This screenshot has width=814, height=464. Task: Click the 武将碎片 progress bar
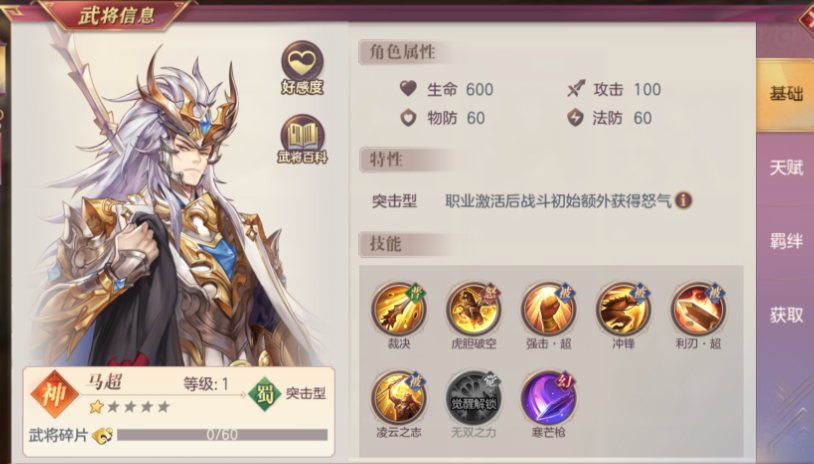(x=222, y=435)
